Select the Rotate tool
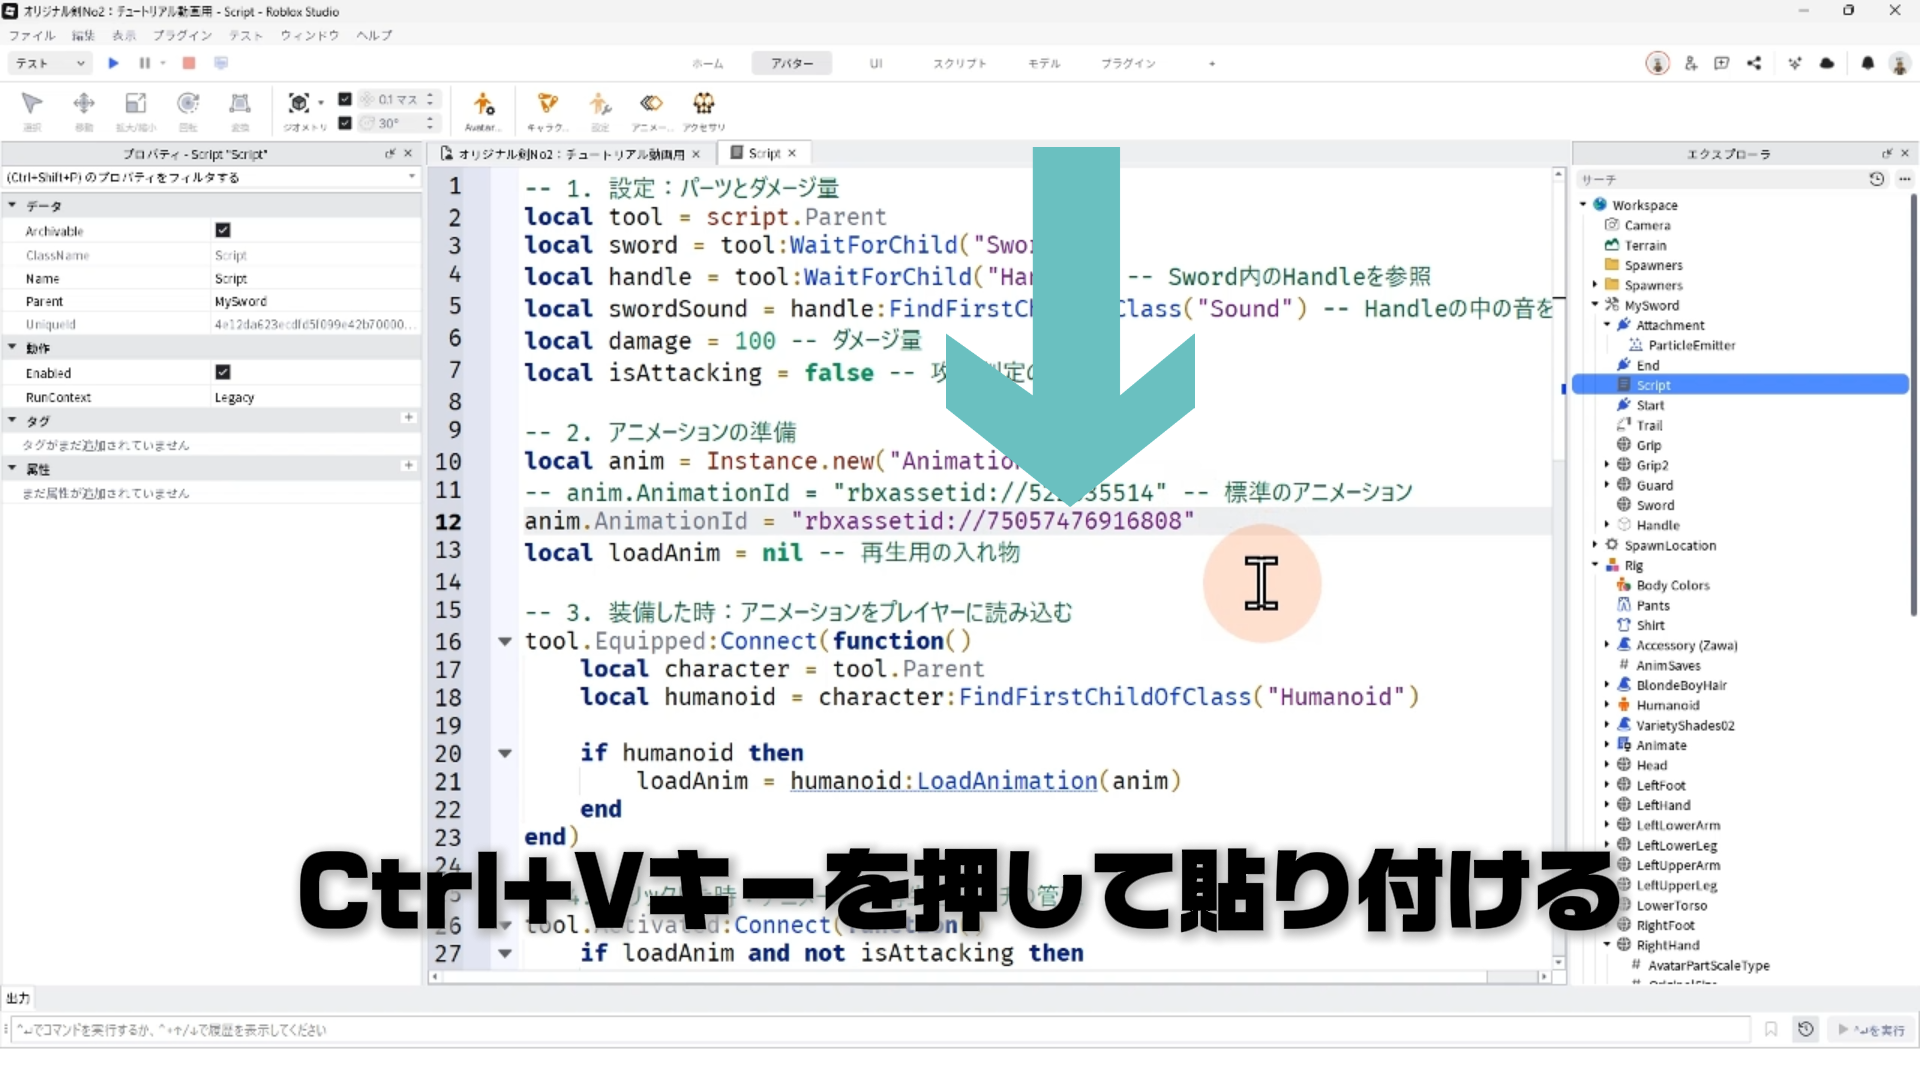Screen dimensions: 1920x1080 coord(187,104)
